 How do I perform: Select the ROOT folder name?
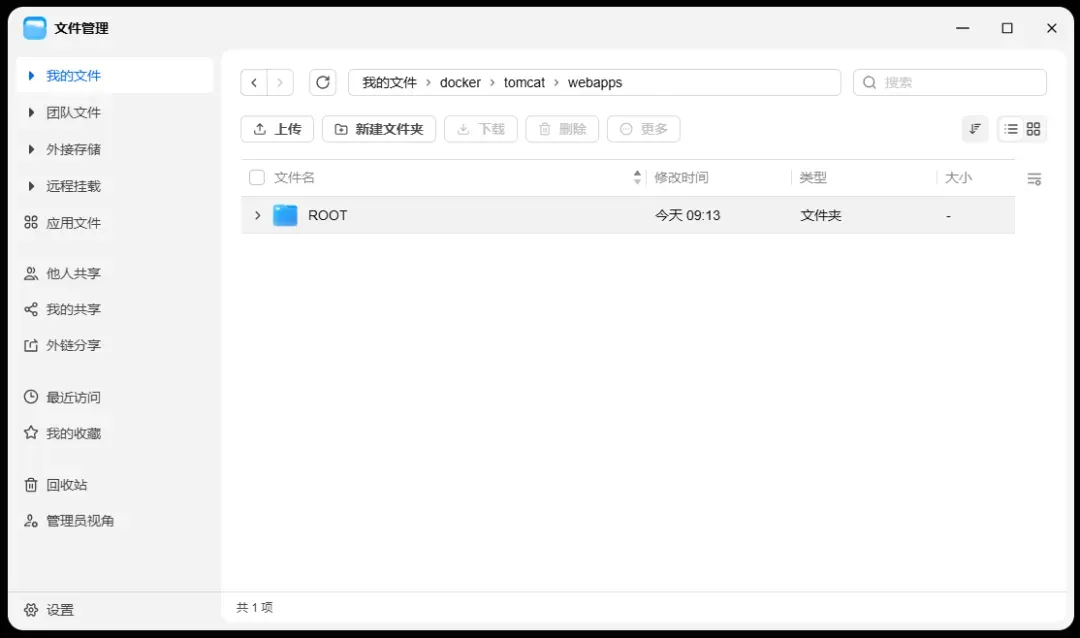328,215
